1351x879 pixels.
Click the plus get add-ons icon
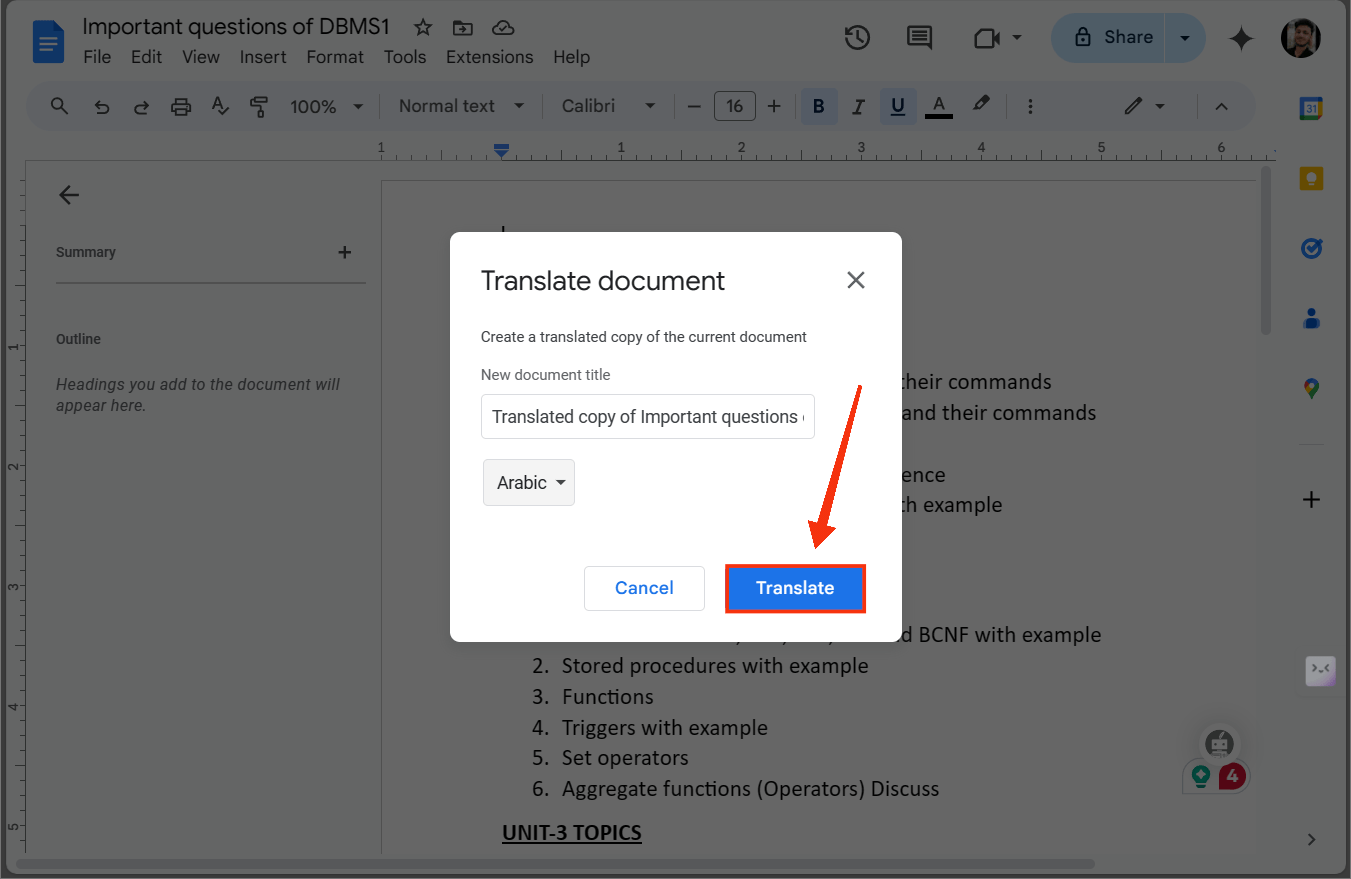pyautogui.click(x=1311, y=500)
